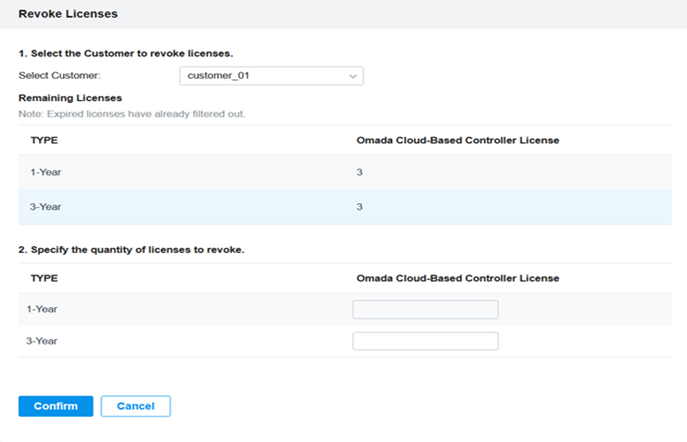
Task: Click the "Select Customer:" label
Action: coord(60,75)
